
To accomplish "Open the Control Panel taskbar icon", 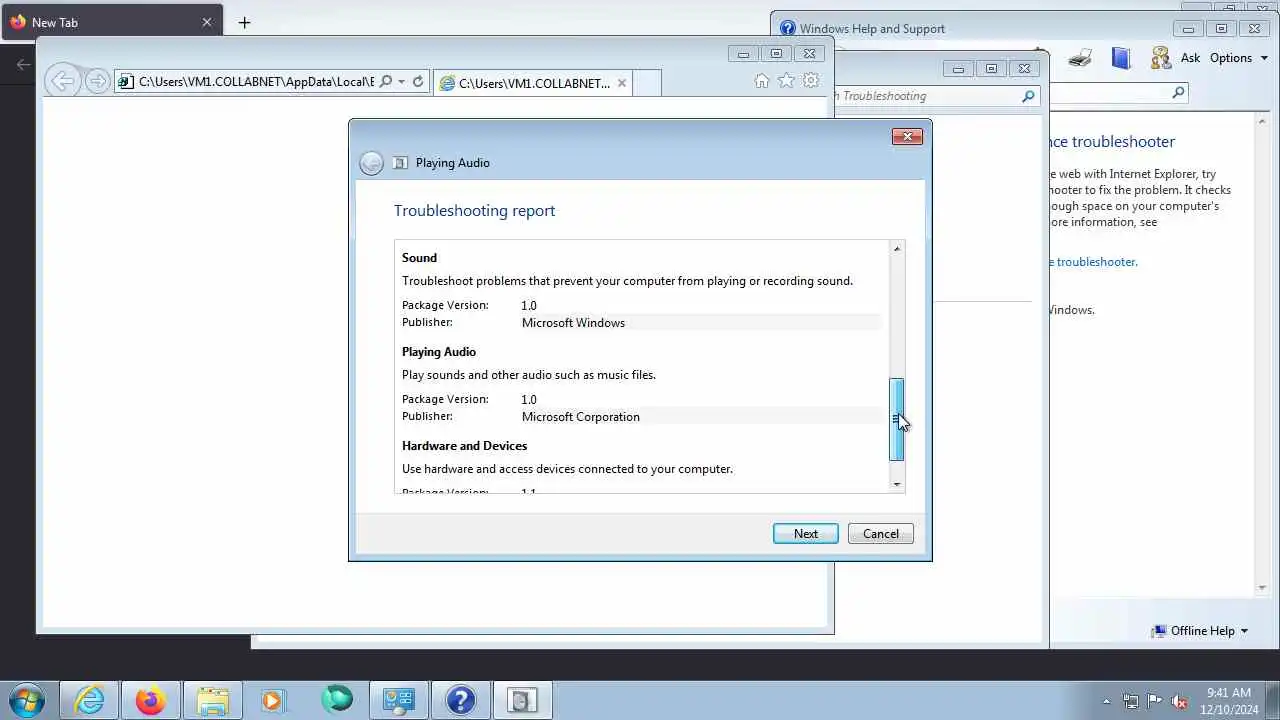I will pyautogui.click(x=399, y=700).
